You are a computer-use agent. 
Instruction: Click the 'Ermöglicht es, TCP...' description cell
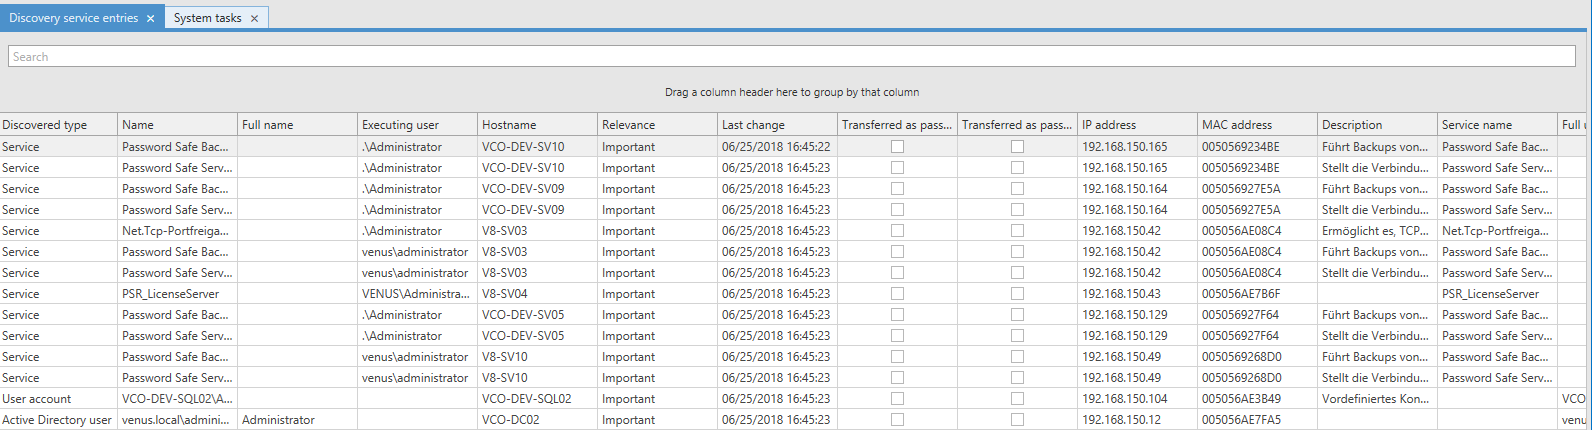click(1375, 231)
